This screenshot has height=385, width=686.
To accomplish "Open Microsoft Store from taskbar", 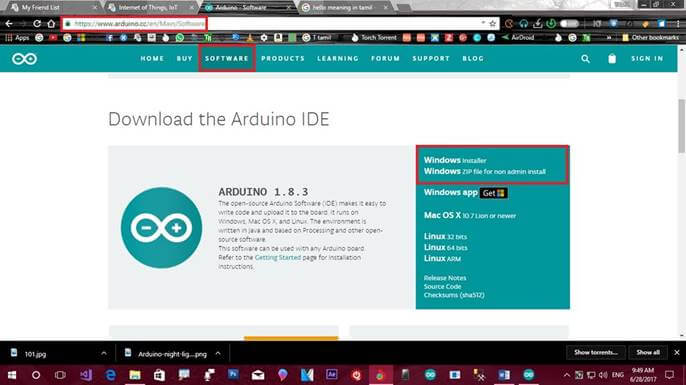I will [x=159, y=375].
